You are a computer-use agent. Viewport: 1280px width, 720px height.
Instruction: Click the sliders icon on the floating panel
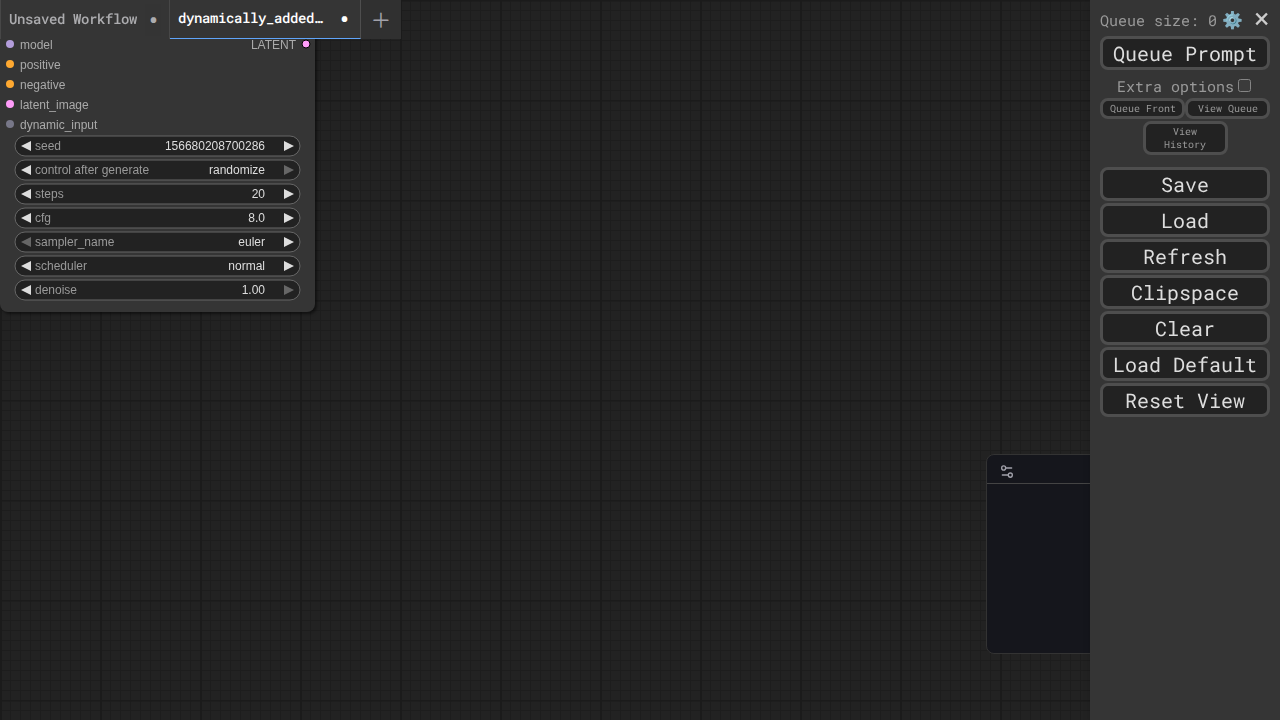coord(1007,471)
